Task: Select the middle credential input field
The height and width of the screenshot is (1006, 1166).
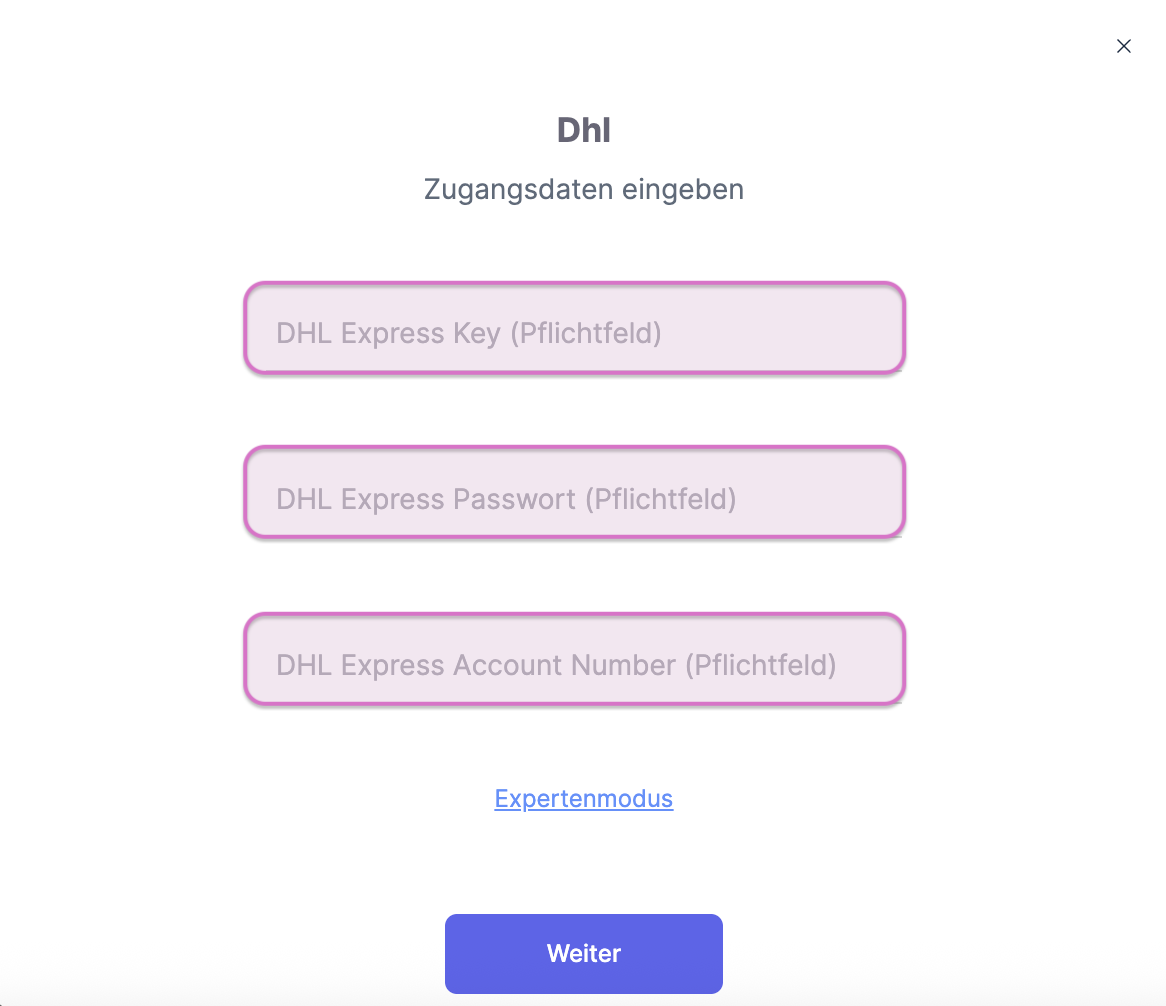Action: 574,492
